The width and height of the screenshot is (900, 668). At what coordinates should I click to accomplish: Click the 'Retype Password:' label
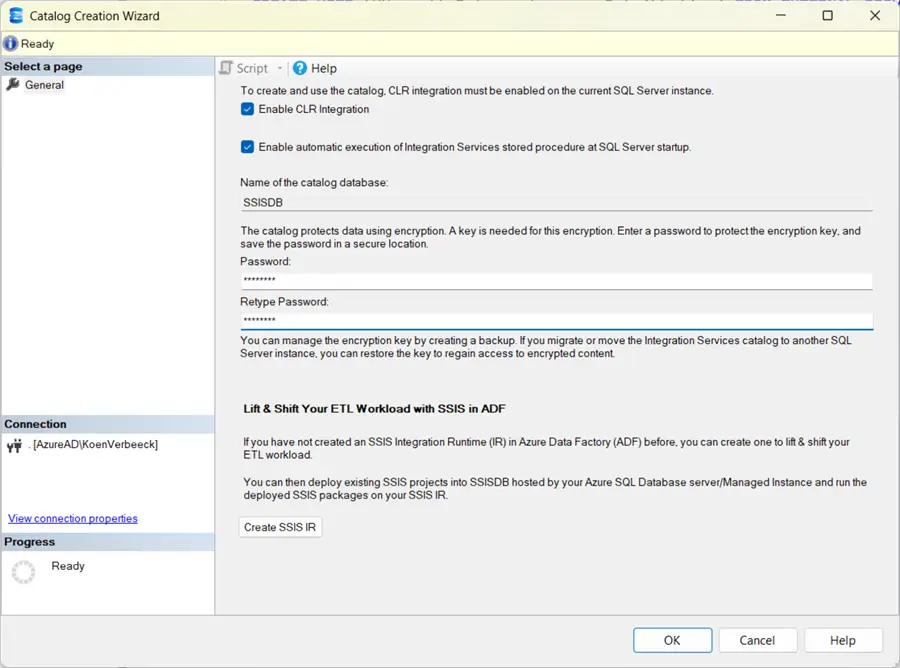284,302
